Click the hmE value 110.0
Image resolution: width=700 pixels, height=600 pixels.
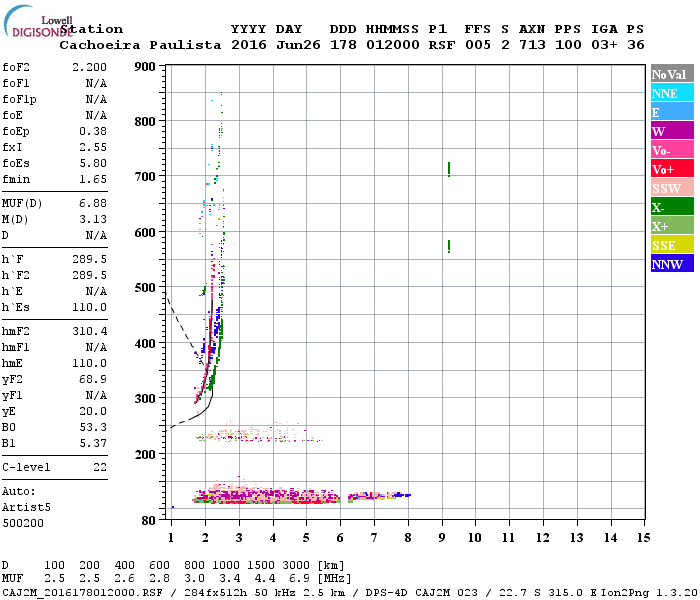coord(89,363)
